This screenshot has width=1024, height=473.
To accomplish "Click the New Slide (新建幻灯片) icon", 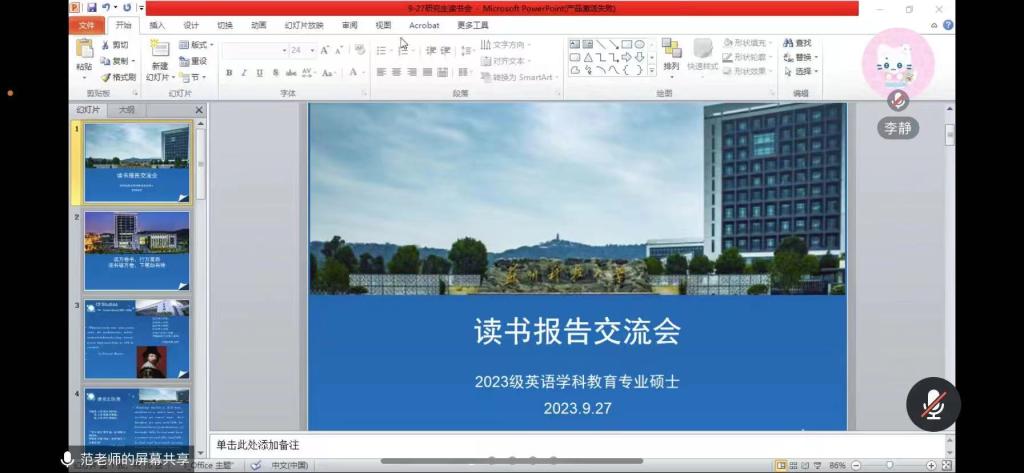I will tap(159, 49).
